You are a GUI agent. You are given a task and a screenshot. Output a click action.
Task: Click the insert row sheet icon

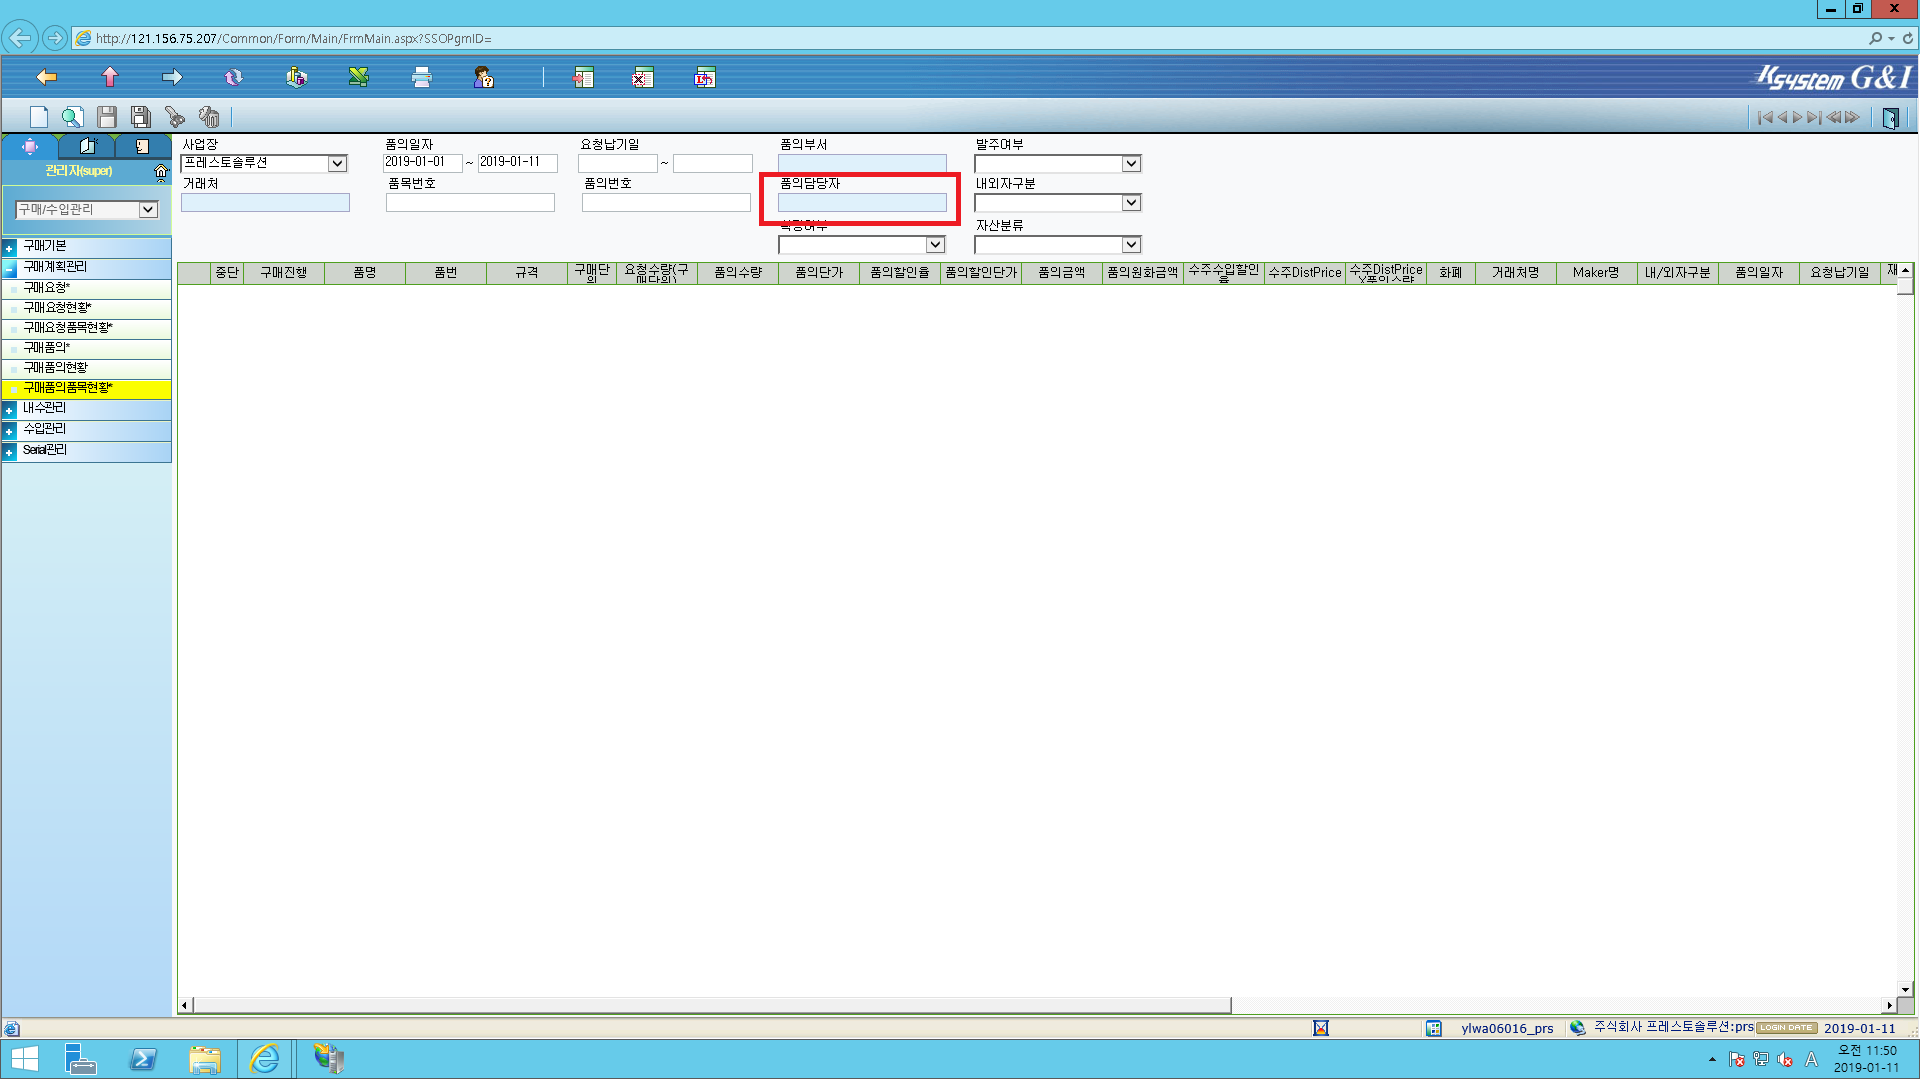point(583,77)
